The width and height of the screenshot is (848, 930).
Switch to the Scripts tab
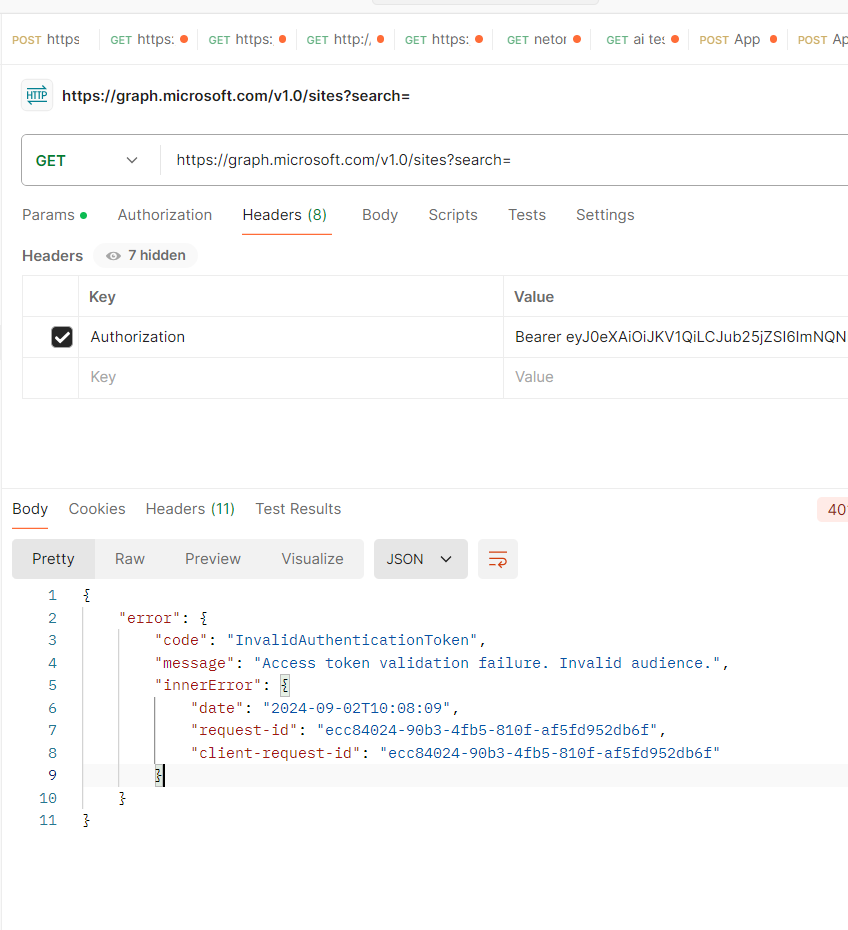click(x=453, y=215)
